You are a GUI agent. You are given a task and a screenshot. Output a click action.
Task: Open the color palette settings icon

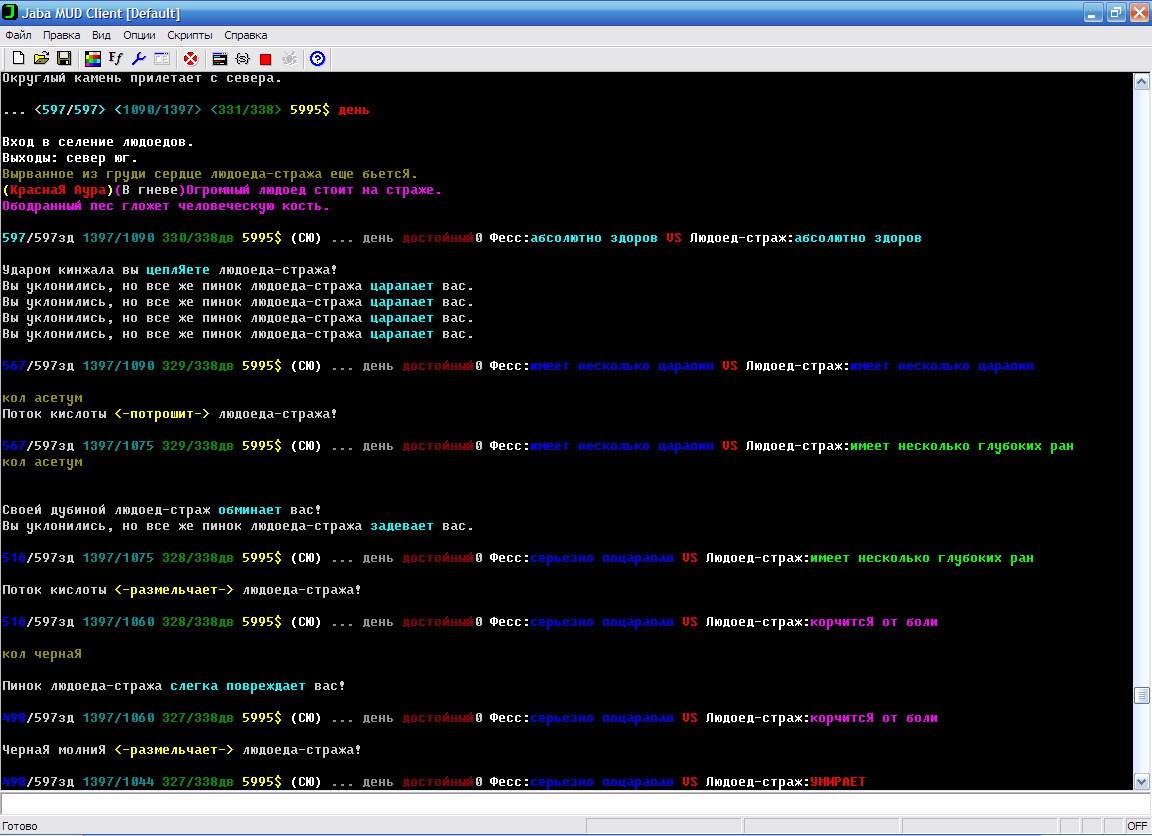coord(93,59)
